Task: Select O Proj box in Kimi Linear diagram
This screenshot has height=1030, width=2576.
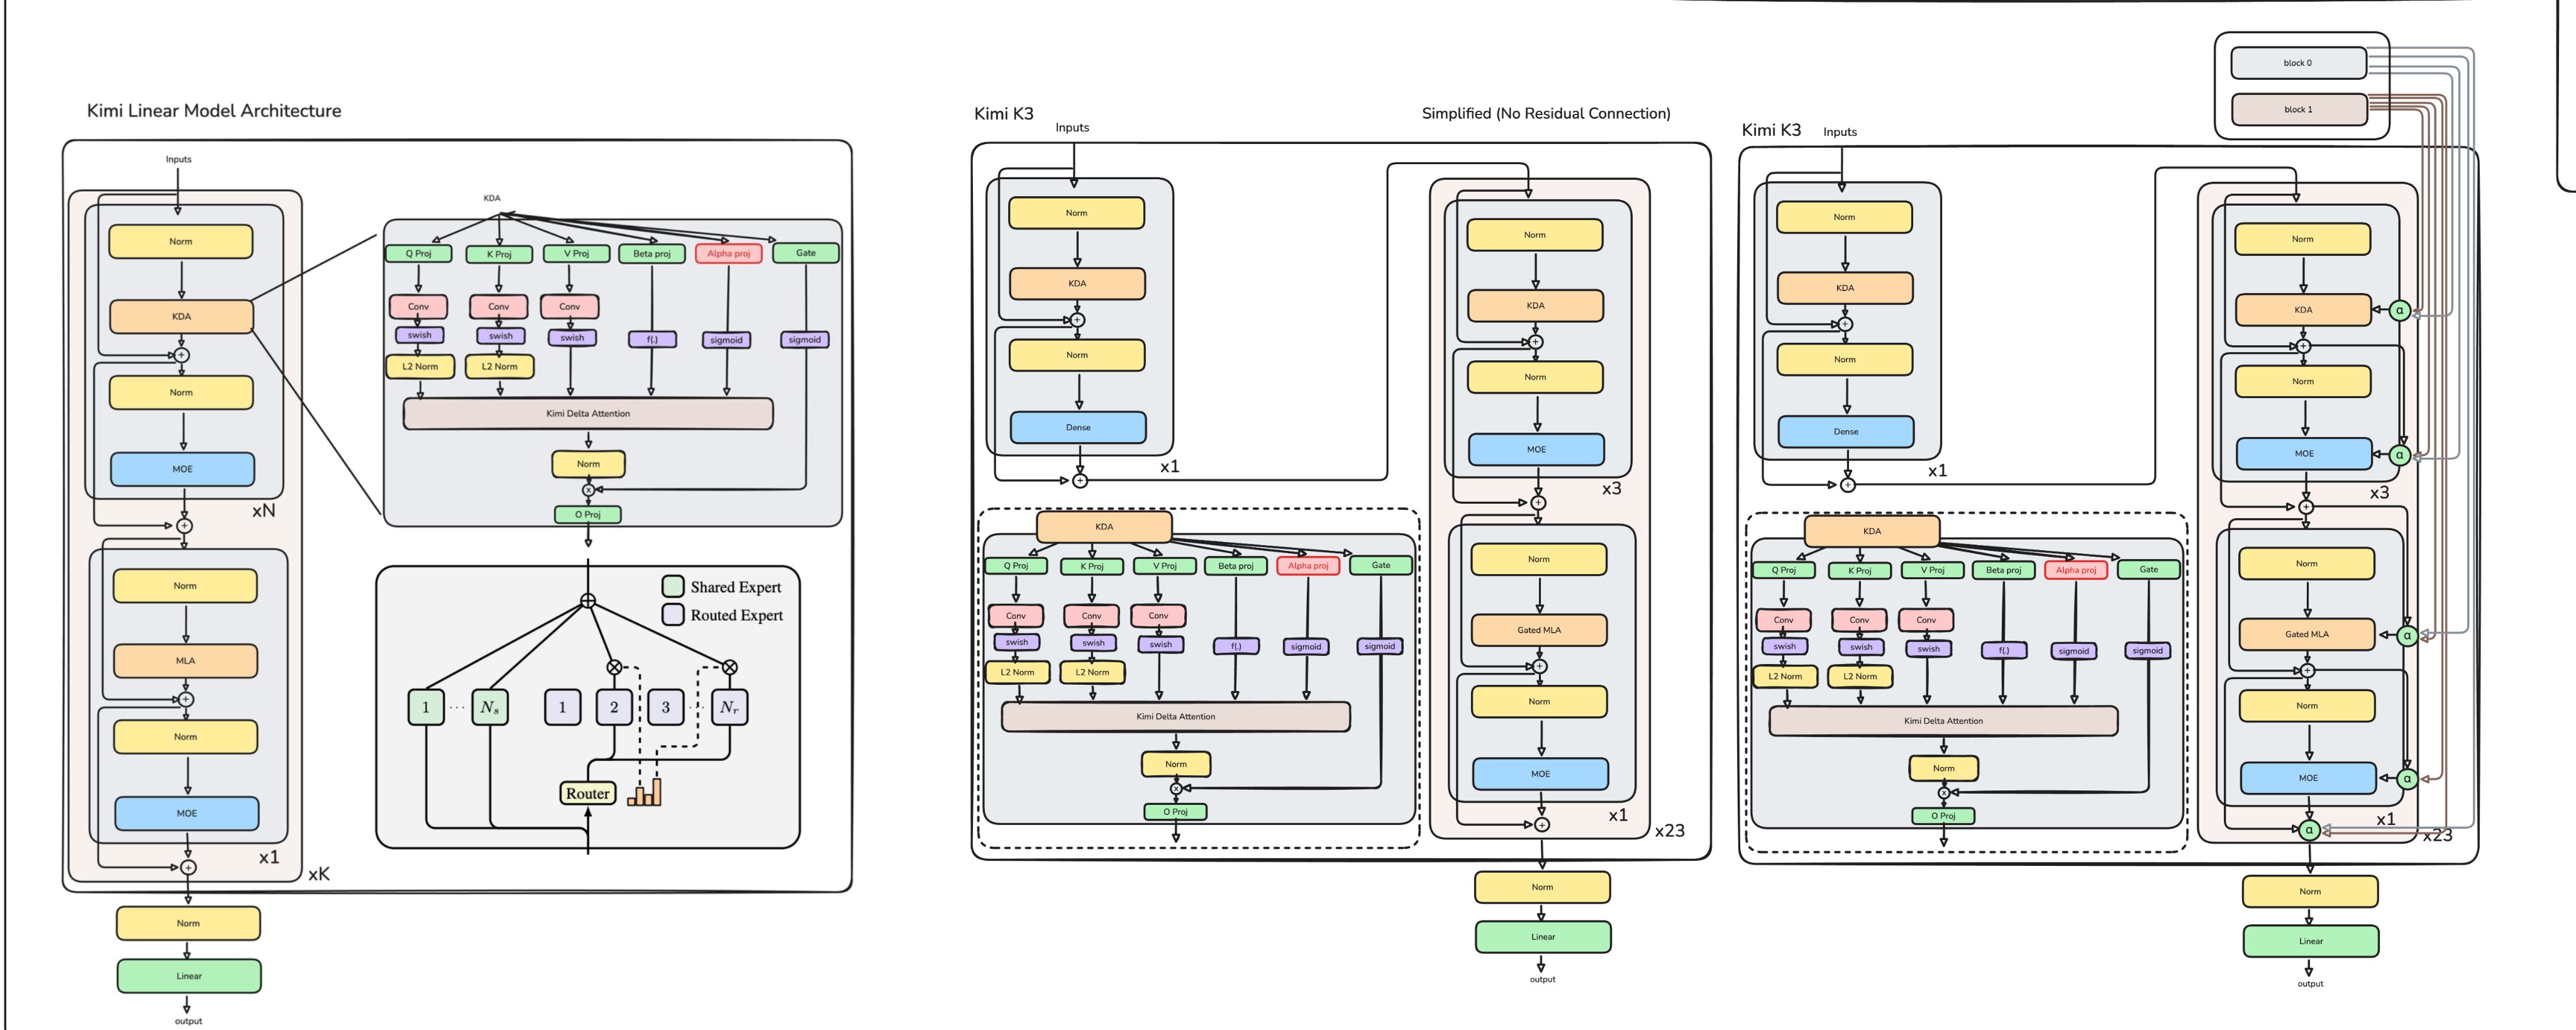Action: click(x=588, y=515)
